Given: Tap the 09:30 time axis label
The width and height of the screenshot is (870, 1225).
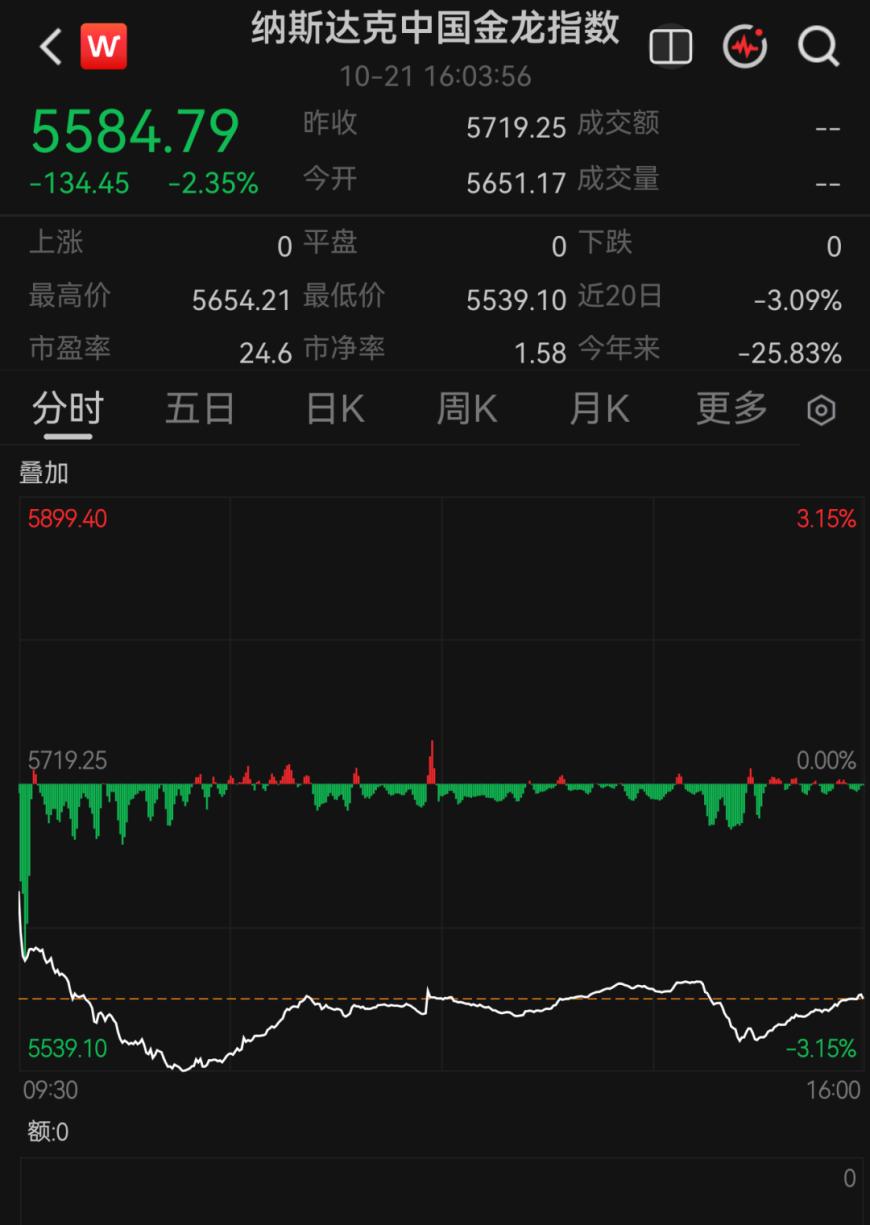Looking at the screenshot, I should pyautogui.click(x=50, y=1090).
